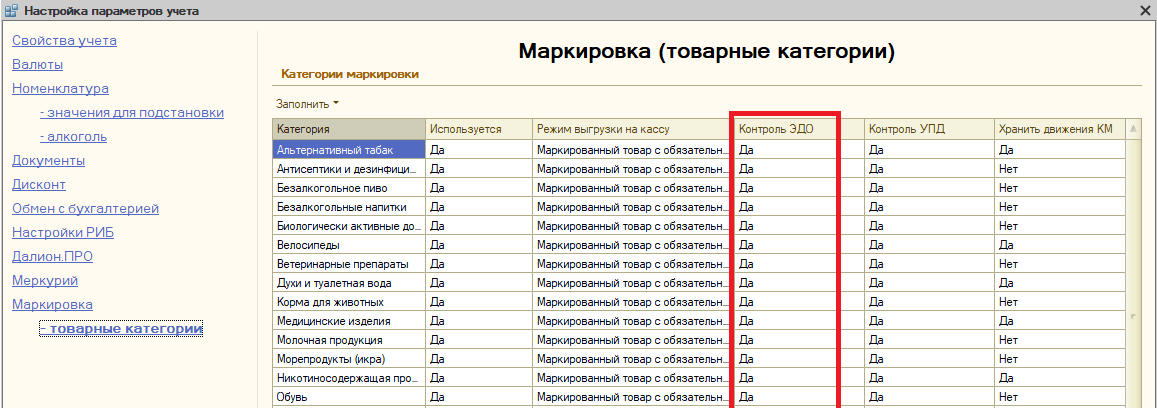Go to Валюты section

coord(37,65)
